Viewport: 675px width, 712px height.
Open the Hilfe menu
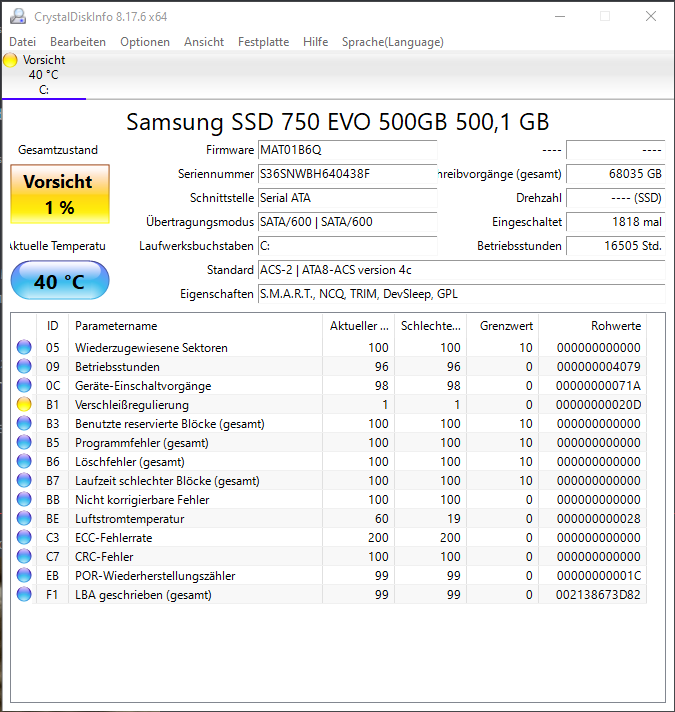pyautogui.click(x=315, y=42)
